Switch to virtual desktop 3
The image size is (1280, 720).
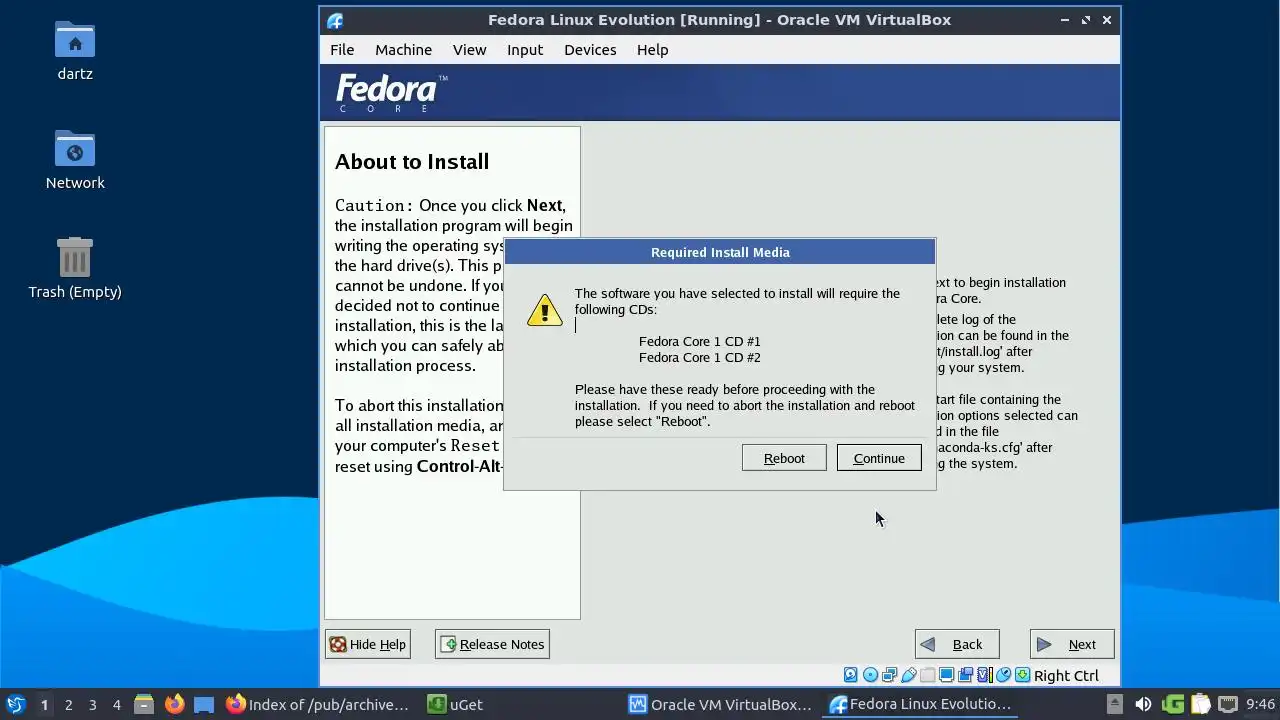click(92, 704)
